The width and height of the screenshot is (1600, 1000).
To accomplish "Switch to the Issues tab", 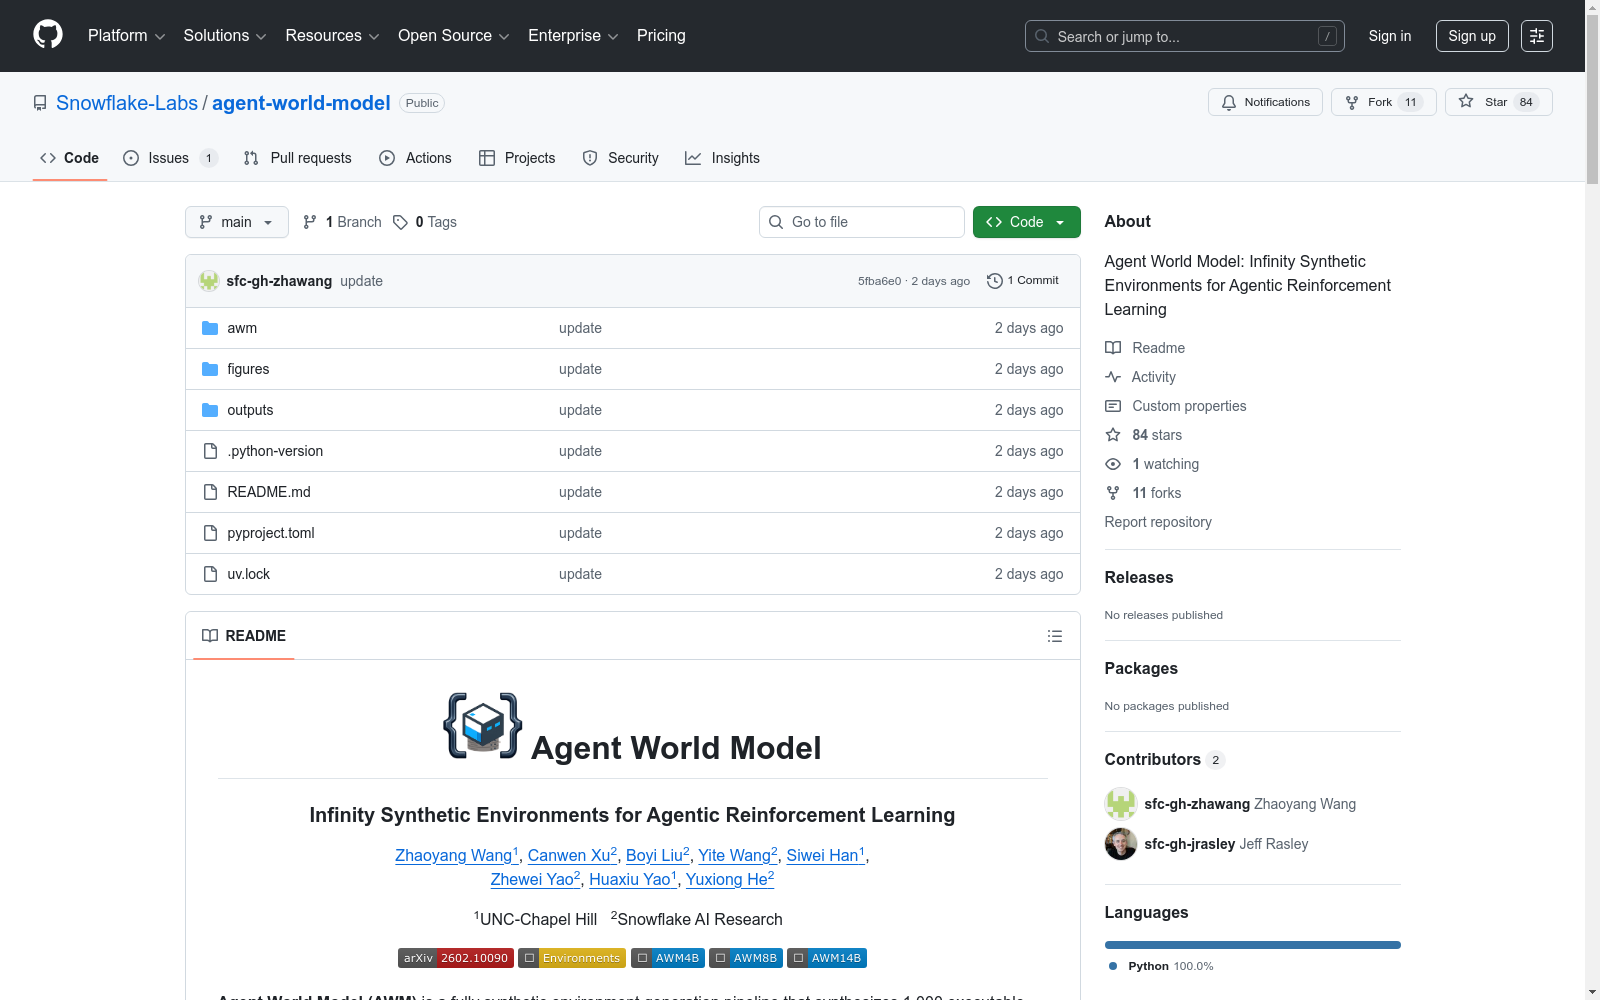I will (170, 158).
